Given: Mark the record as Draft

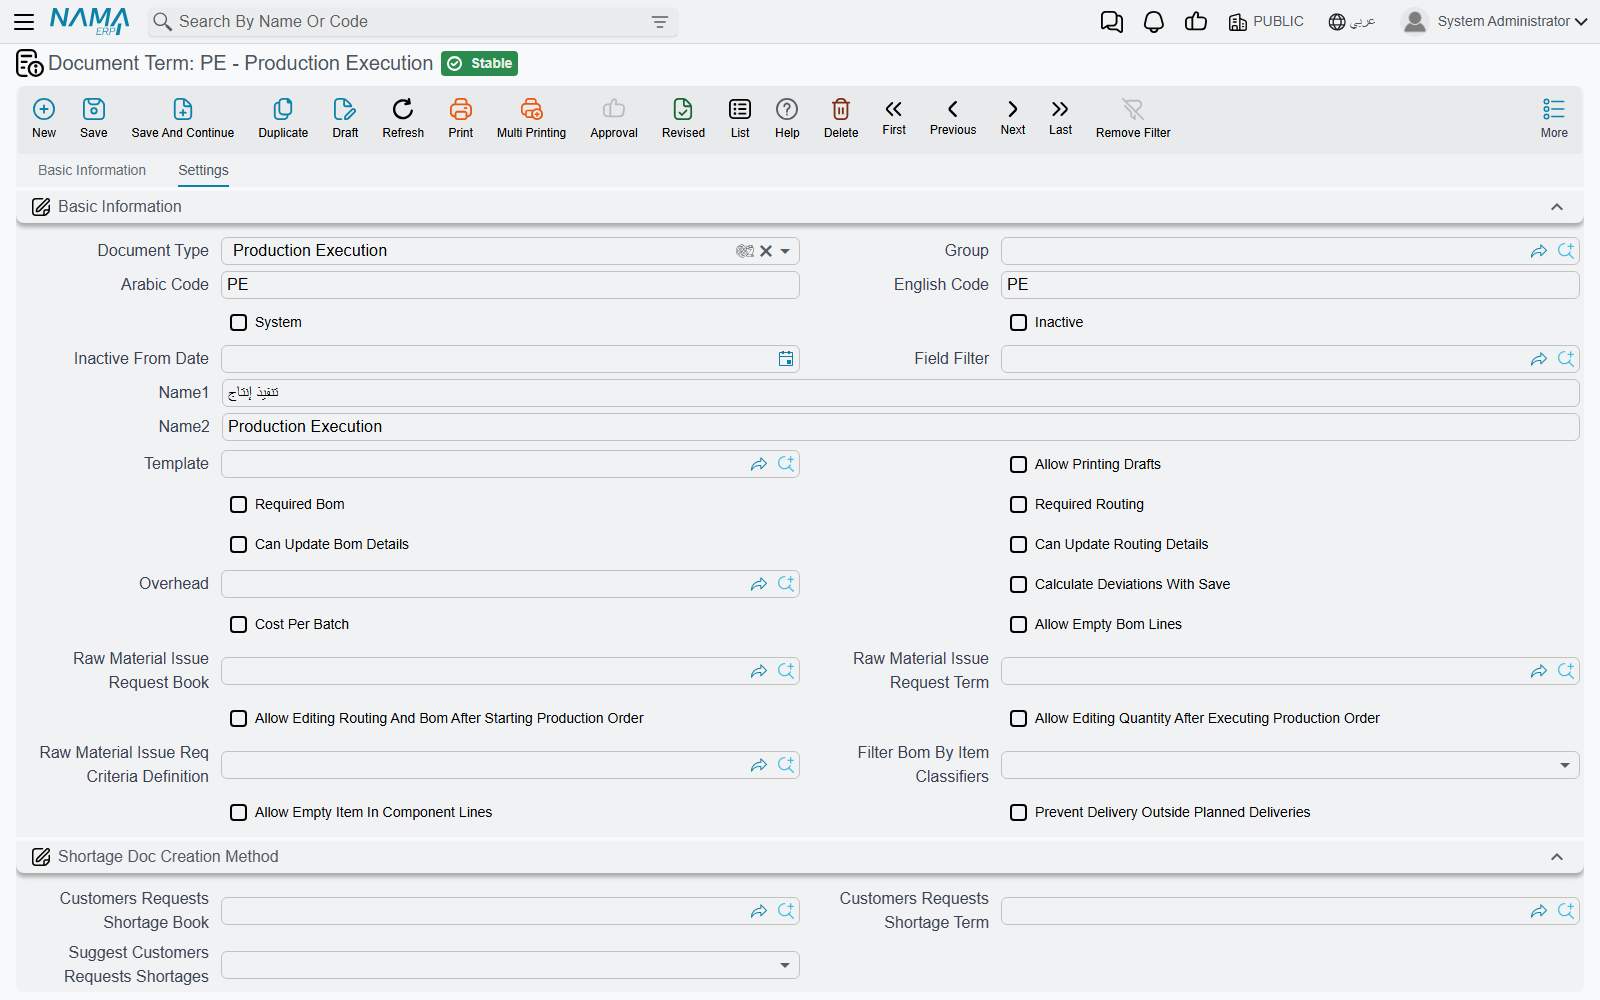Looking at the screenshot, I should click(x=345, y=118).
